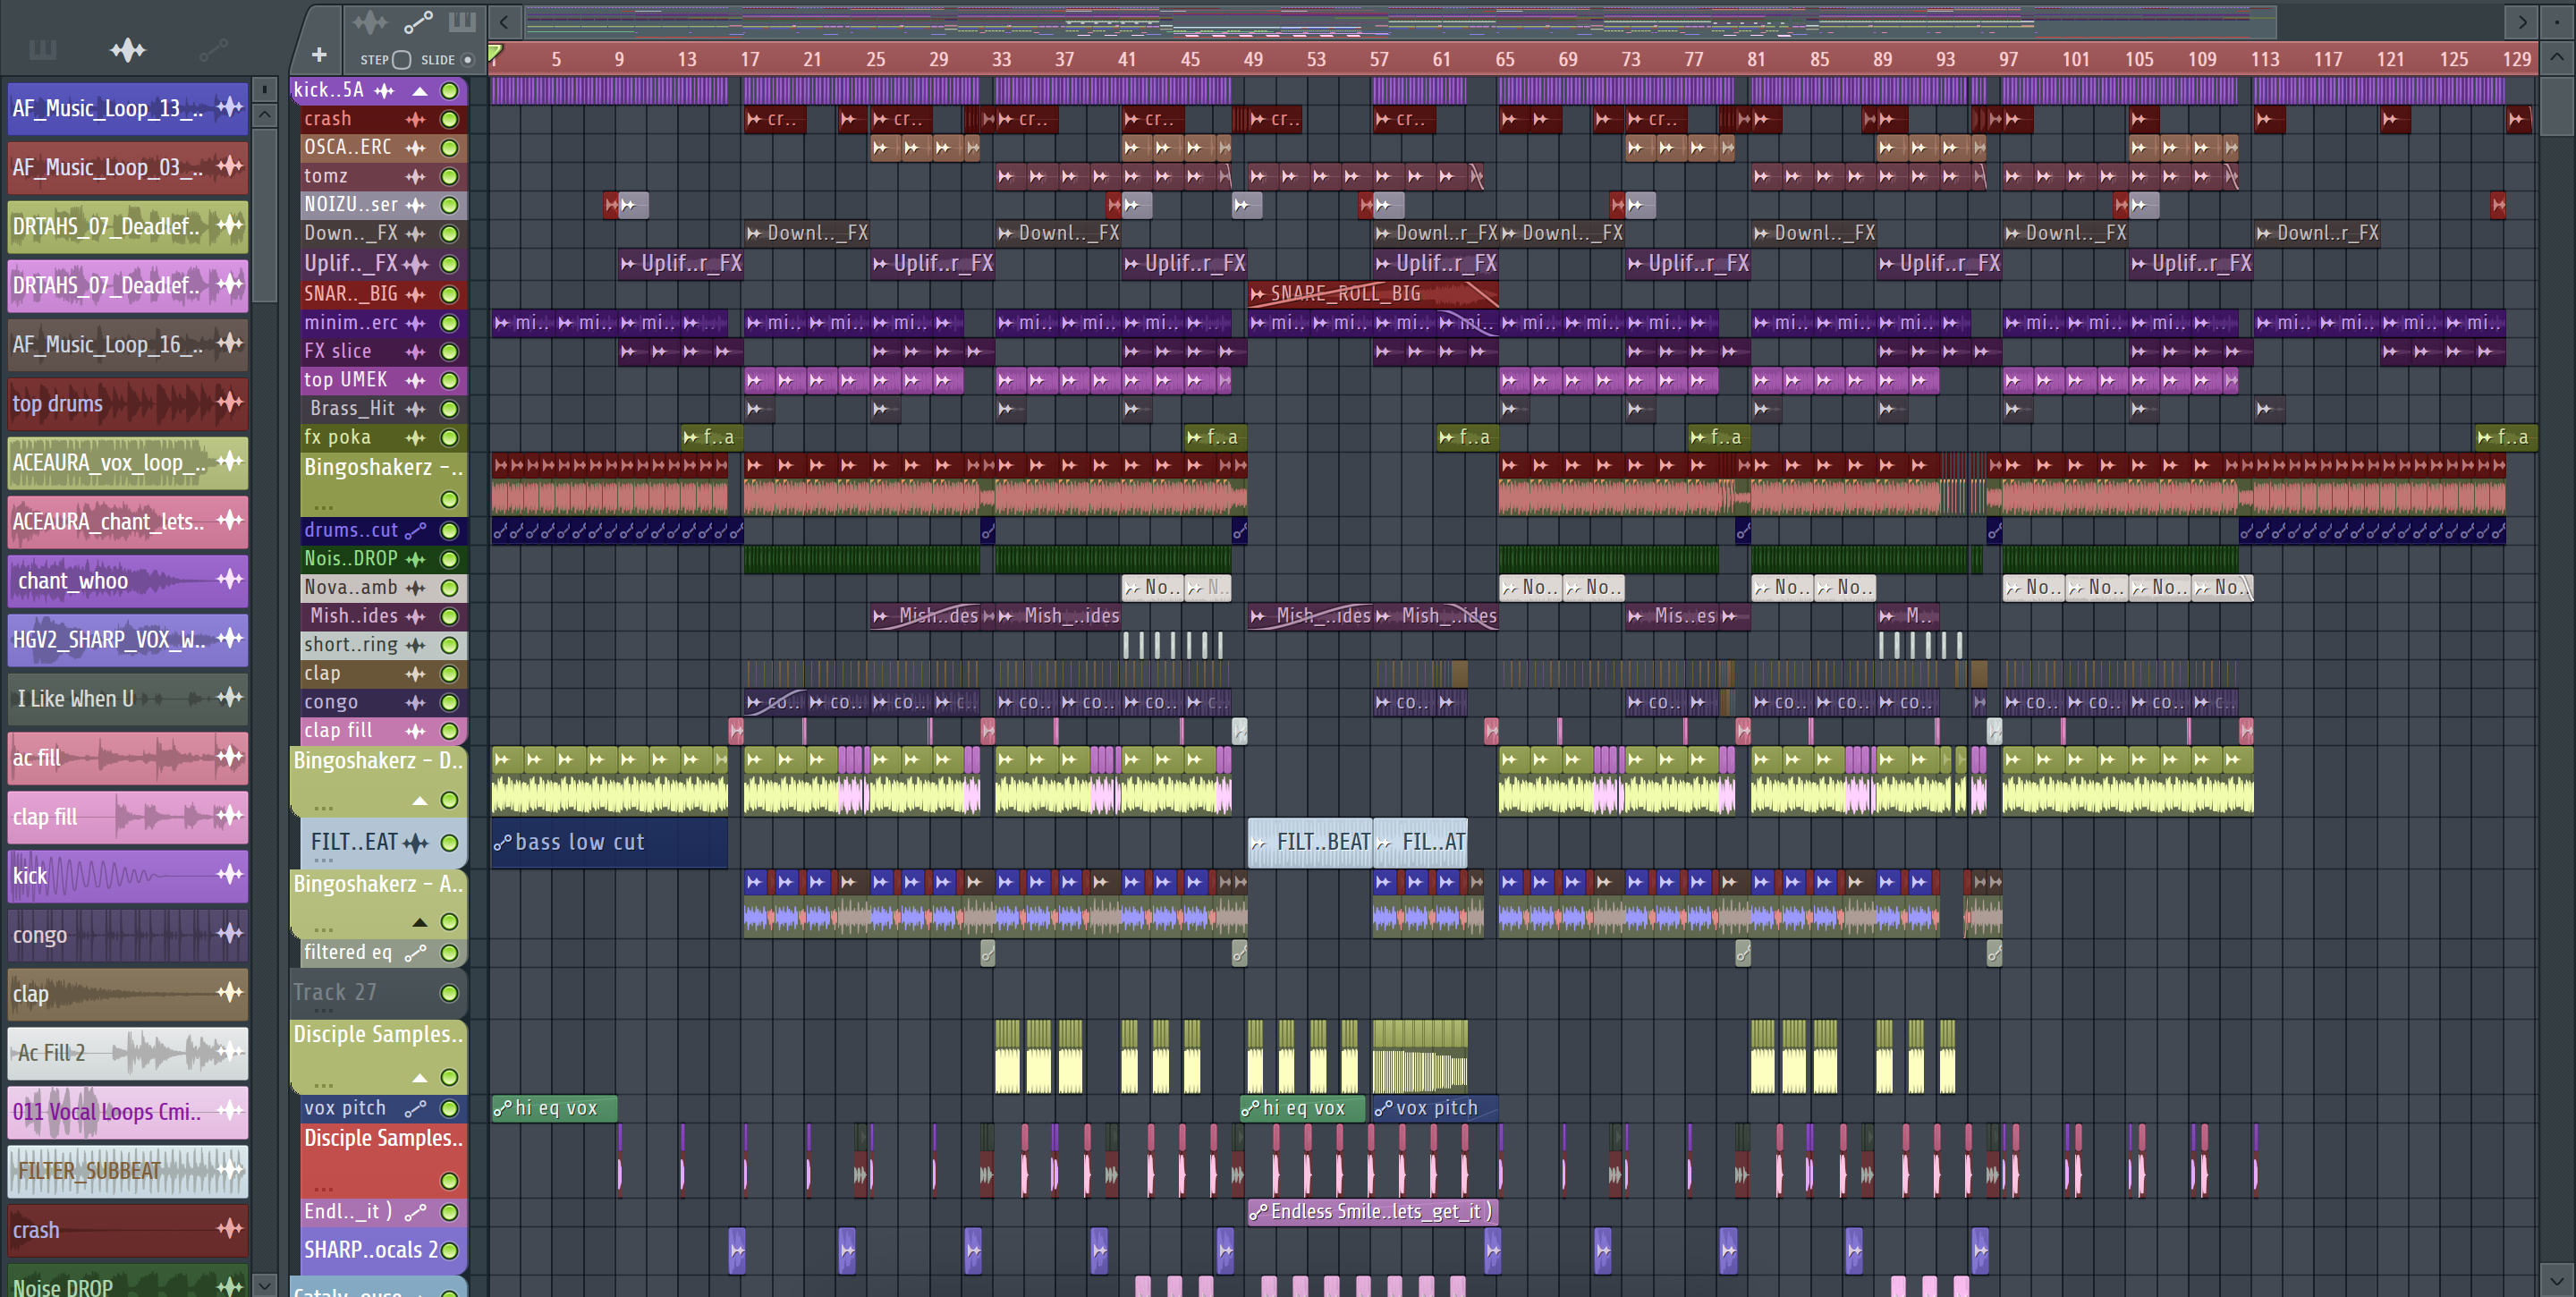The height and width of the screenshot is (1297, 2576).
Task: Collapse the kick..5A track group arrow
Action: pyautogui.click(x=420, y=91)
